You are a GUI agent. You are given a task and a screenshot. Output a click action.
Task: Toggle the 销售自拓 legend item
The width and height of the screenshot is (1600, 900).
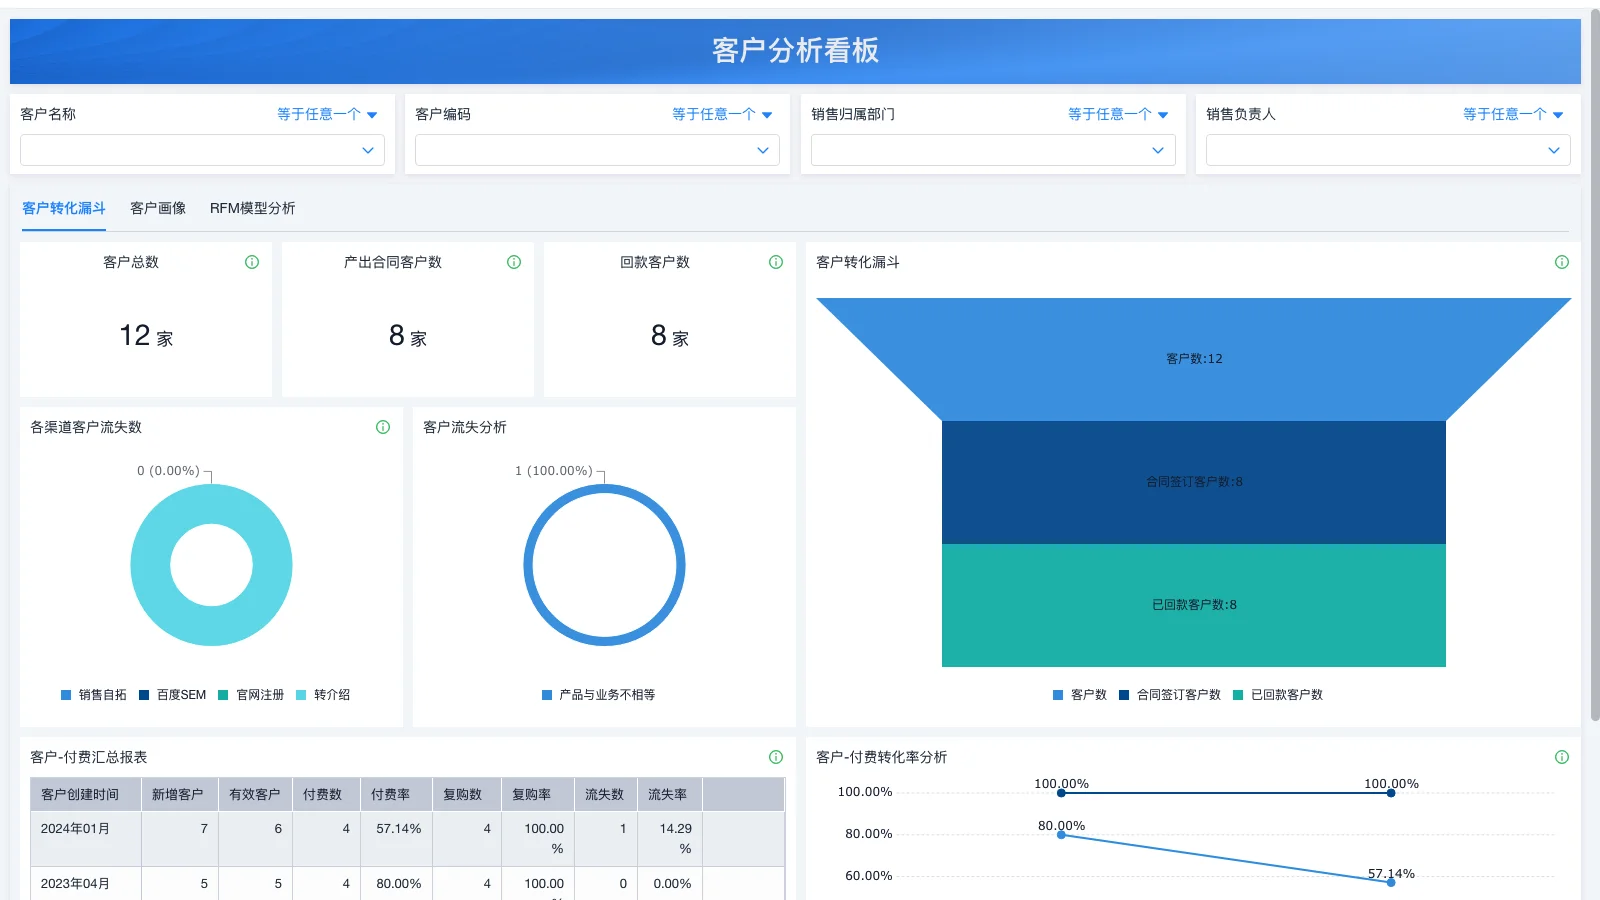click(93, 694)
